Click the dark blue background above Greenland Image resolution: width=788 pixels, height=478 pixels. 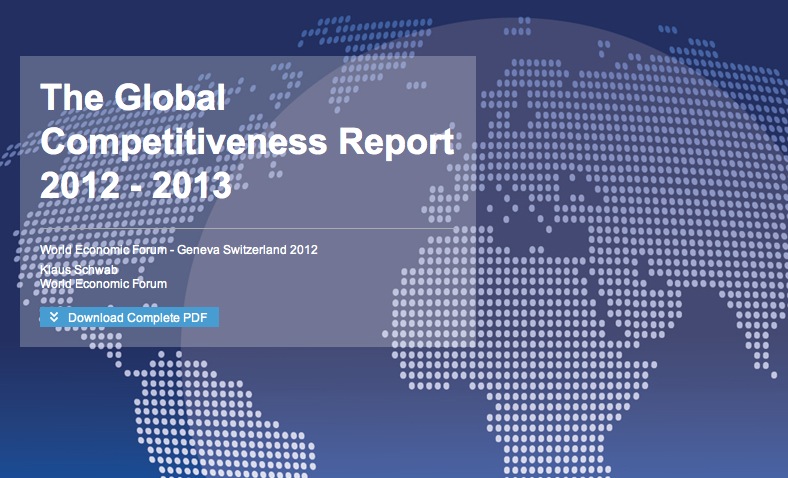(200, 20)
